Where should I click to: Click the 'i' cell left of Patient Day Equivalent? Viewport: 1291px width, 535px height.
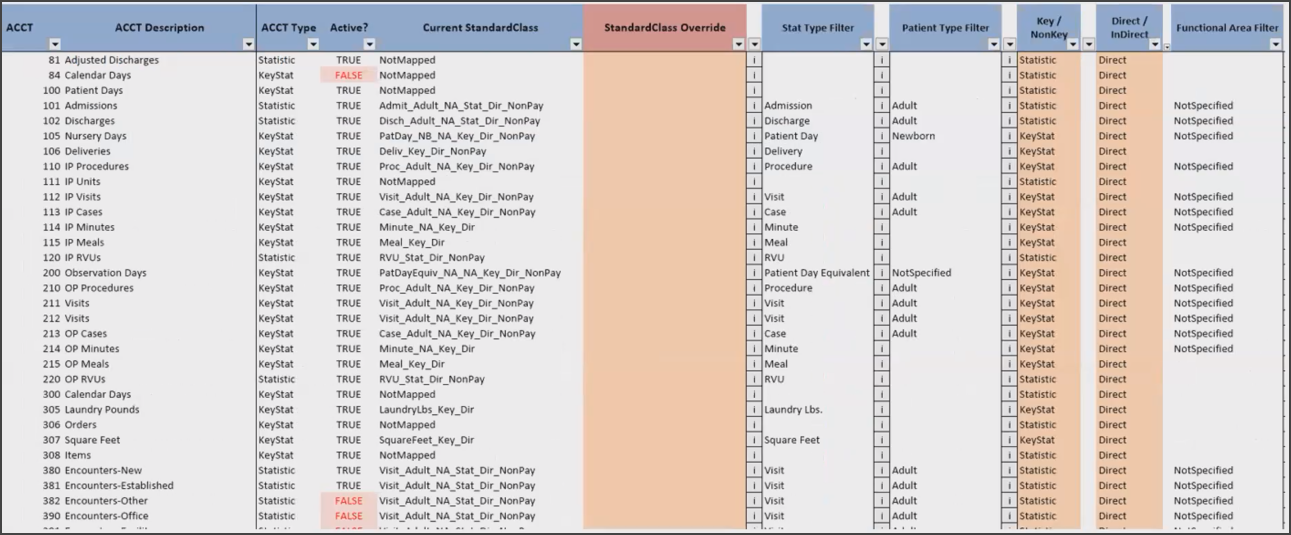click(x=754, y=273)
